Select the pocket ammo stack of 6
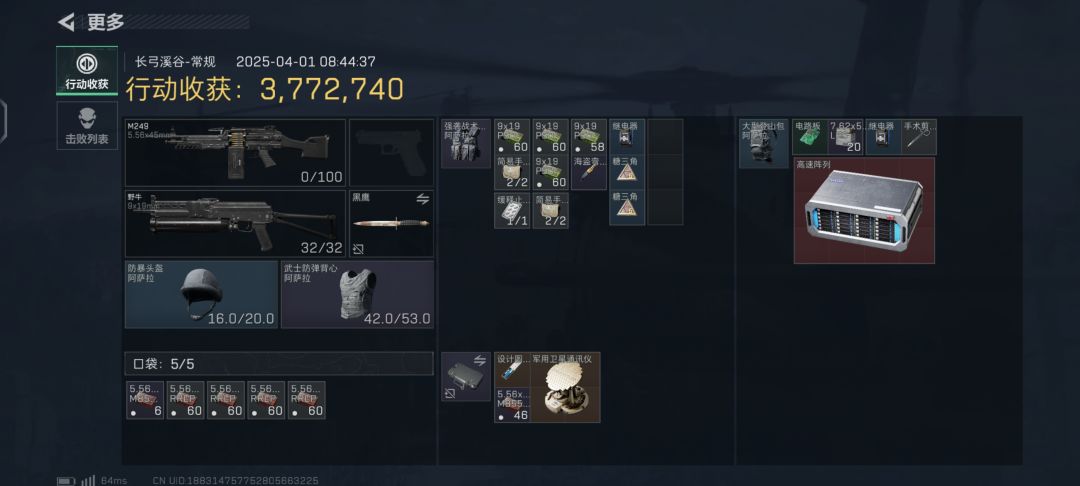This screenshot has width=1080, height=486. pyautogui.click(x=145, y=400)
